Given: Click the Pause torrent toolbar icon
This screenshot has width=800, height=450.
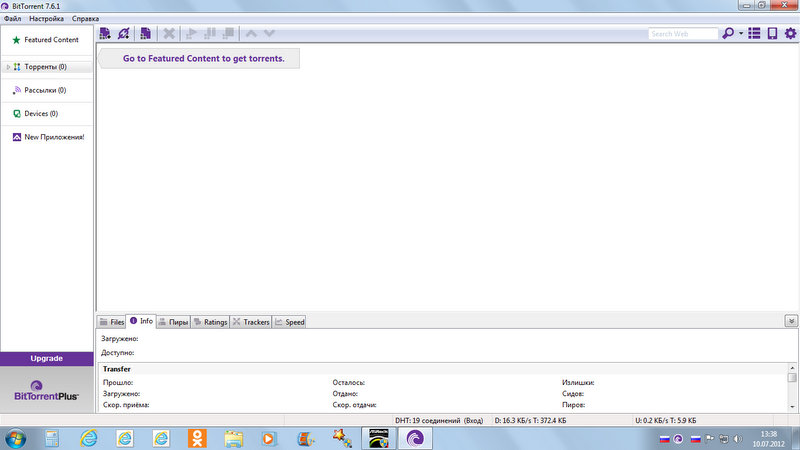Looking at the screenshot, I should point(210,34).
